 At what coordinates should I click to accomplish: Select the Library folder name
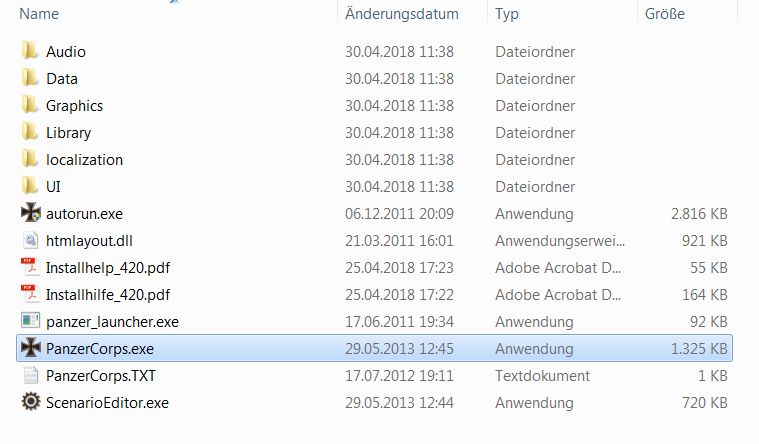pos(68,132)
